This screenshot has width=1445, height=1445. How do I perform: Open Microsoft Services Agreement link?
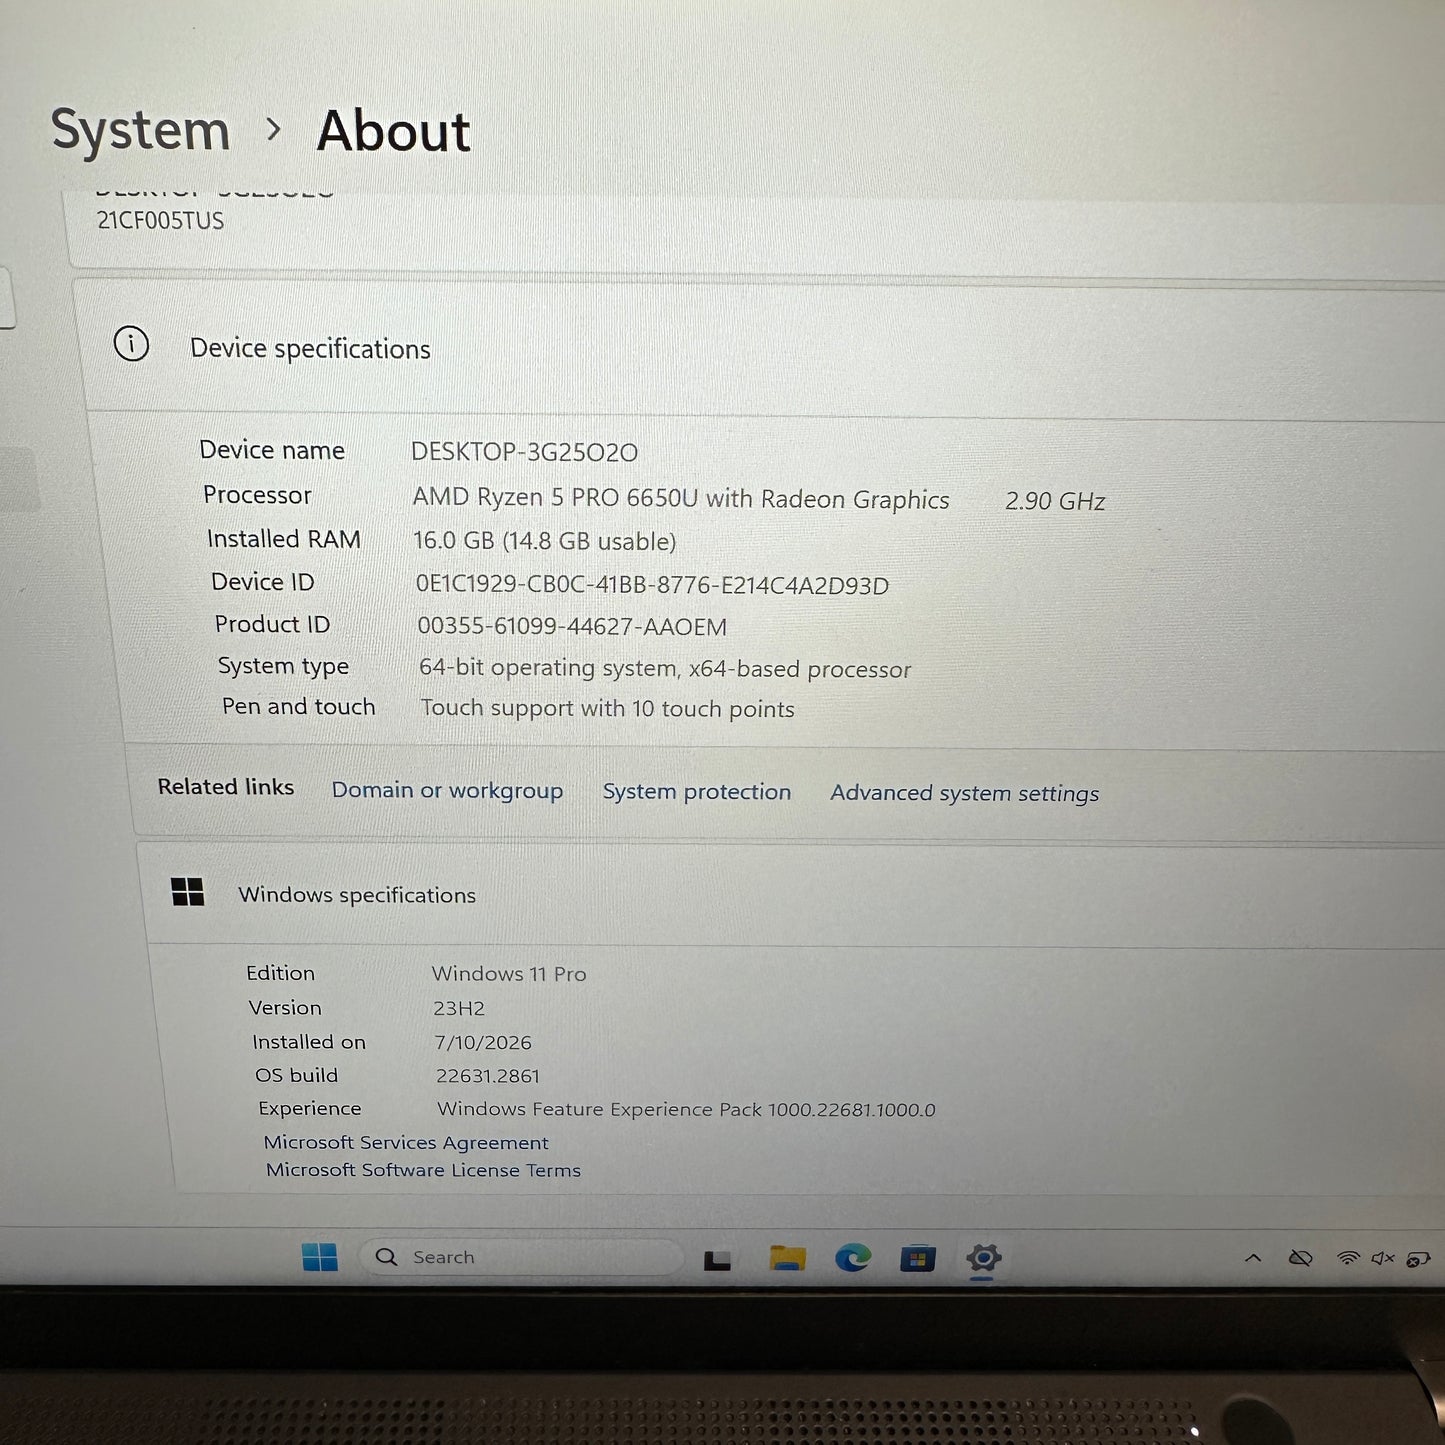tap(406, 1142)
